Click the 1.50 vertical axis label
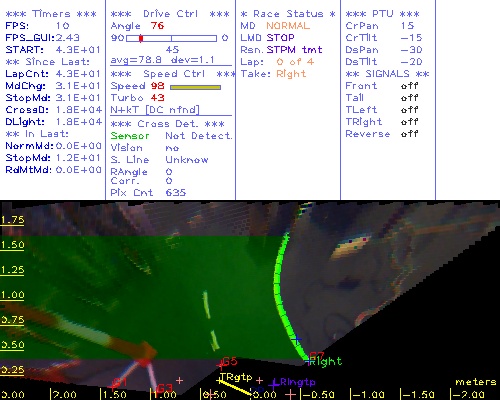 point(12,245)
